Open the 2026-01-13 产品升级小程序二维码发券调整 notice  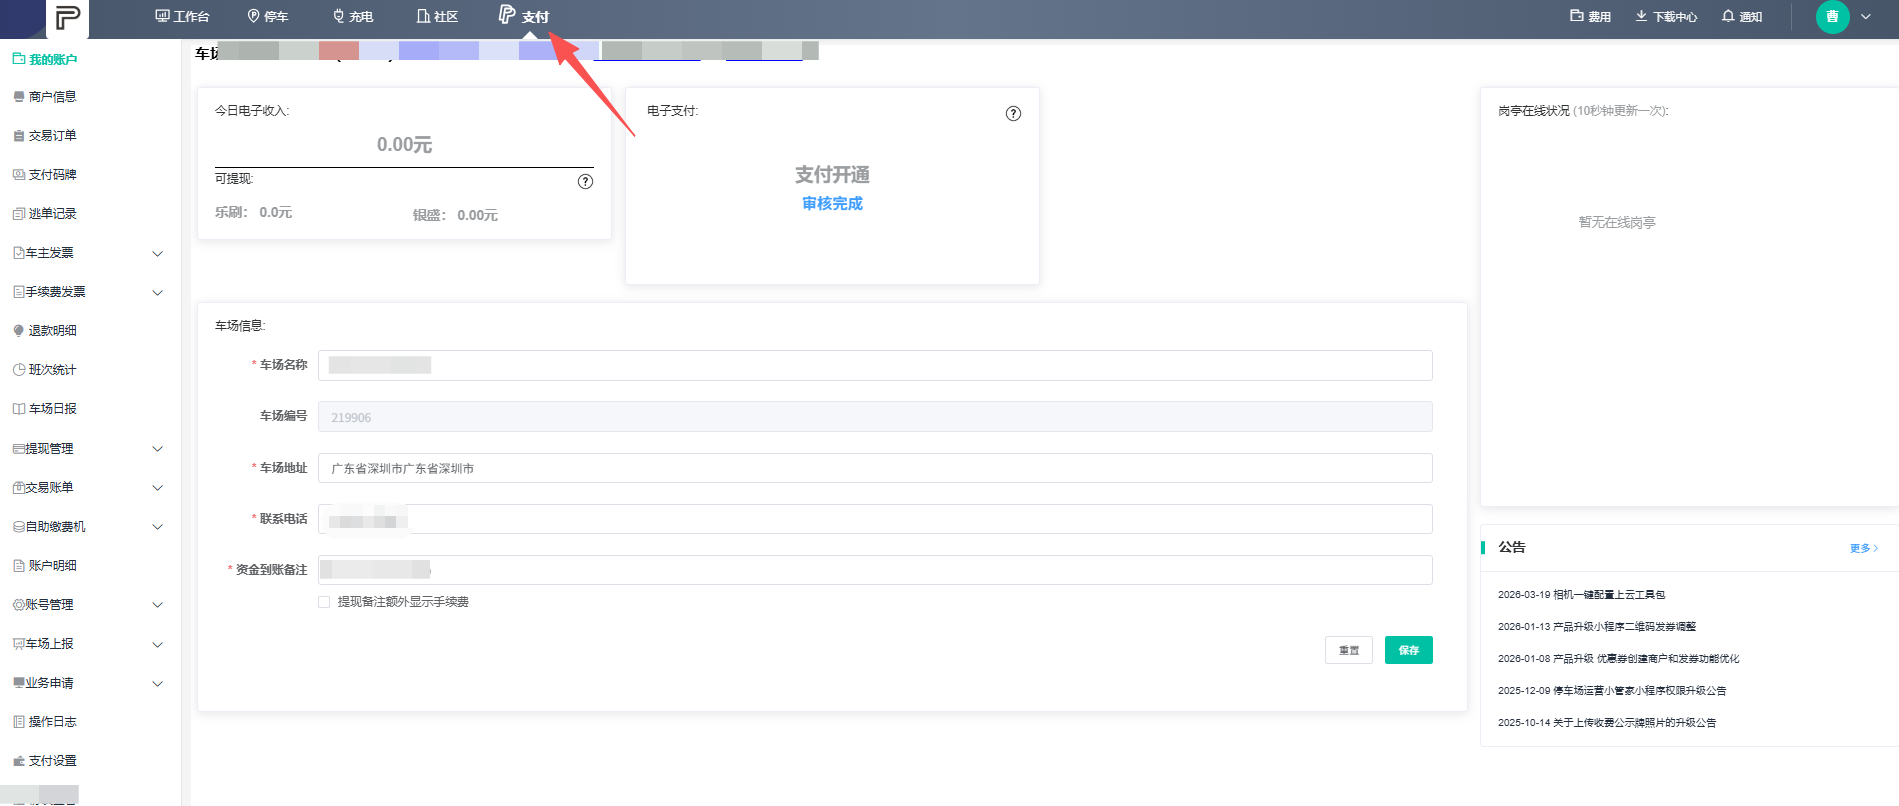click(x=1597, y=626)
